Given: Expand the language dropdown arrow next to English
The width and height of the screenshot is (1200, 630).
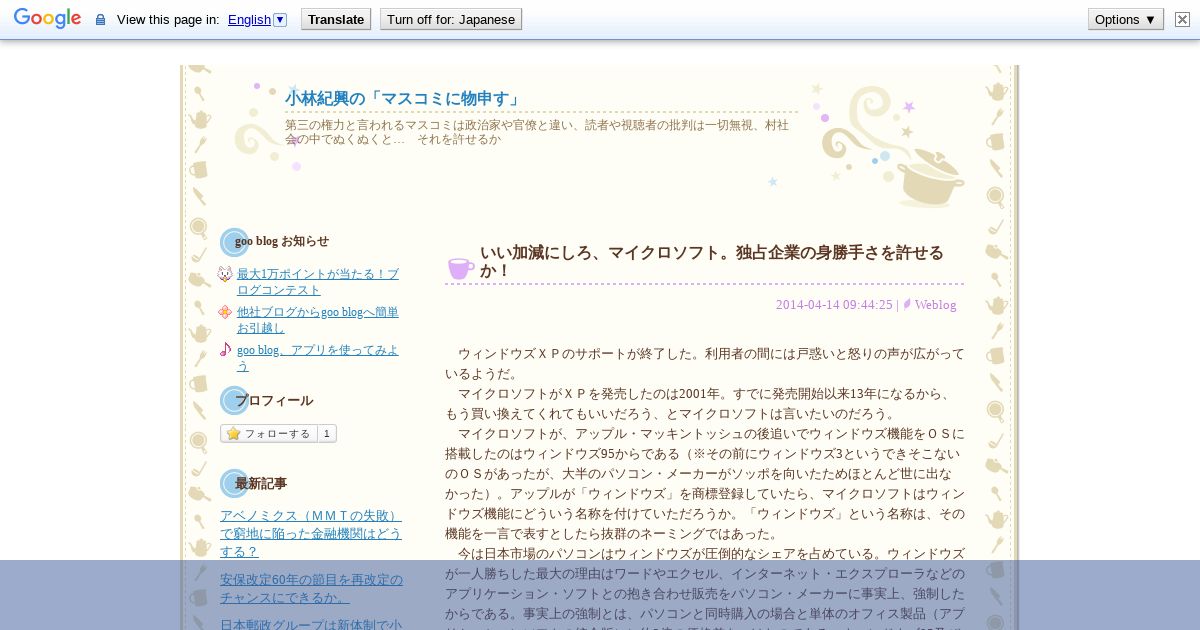Looking at the screenshot, I should (x=280, y=19).
